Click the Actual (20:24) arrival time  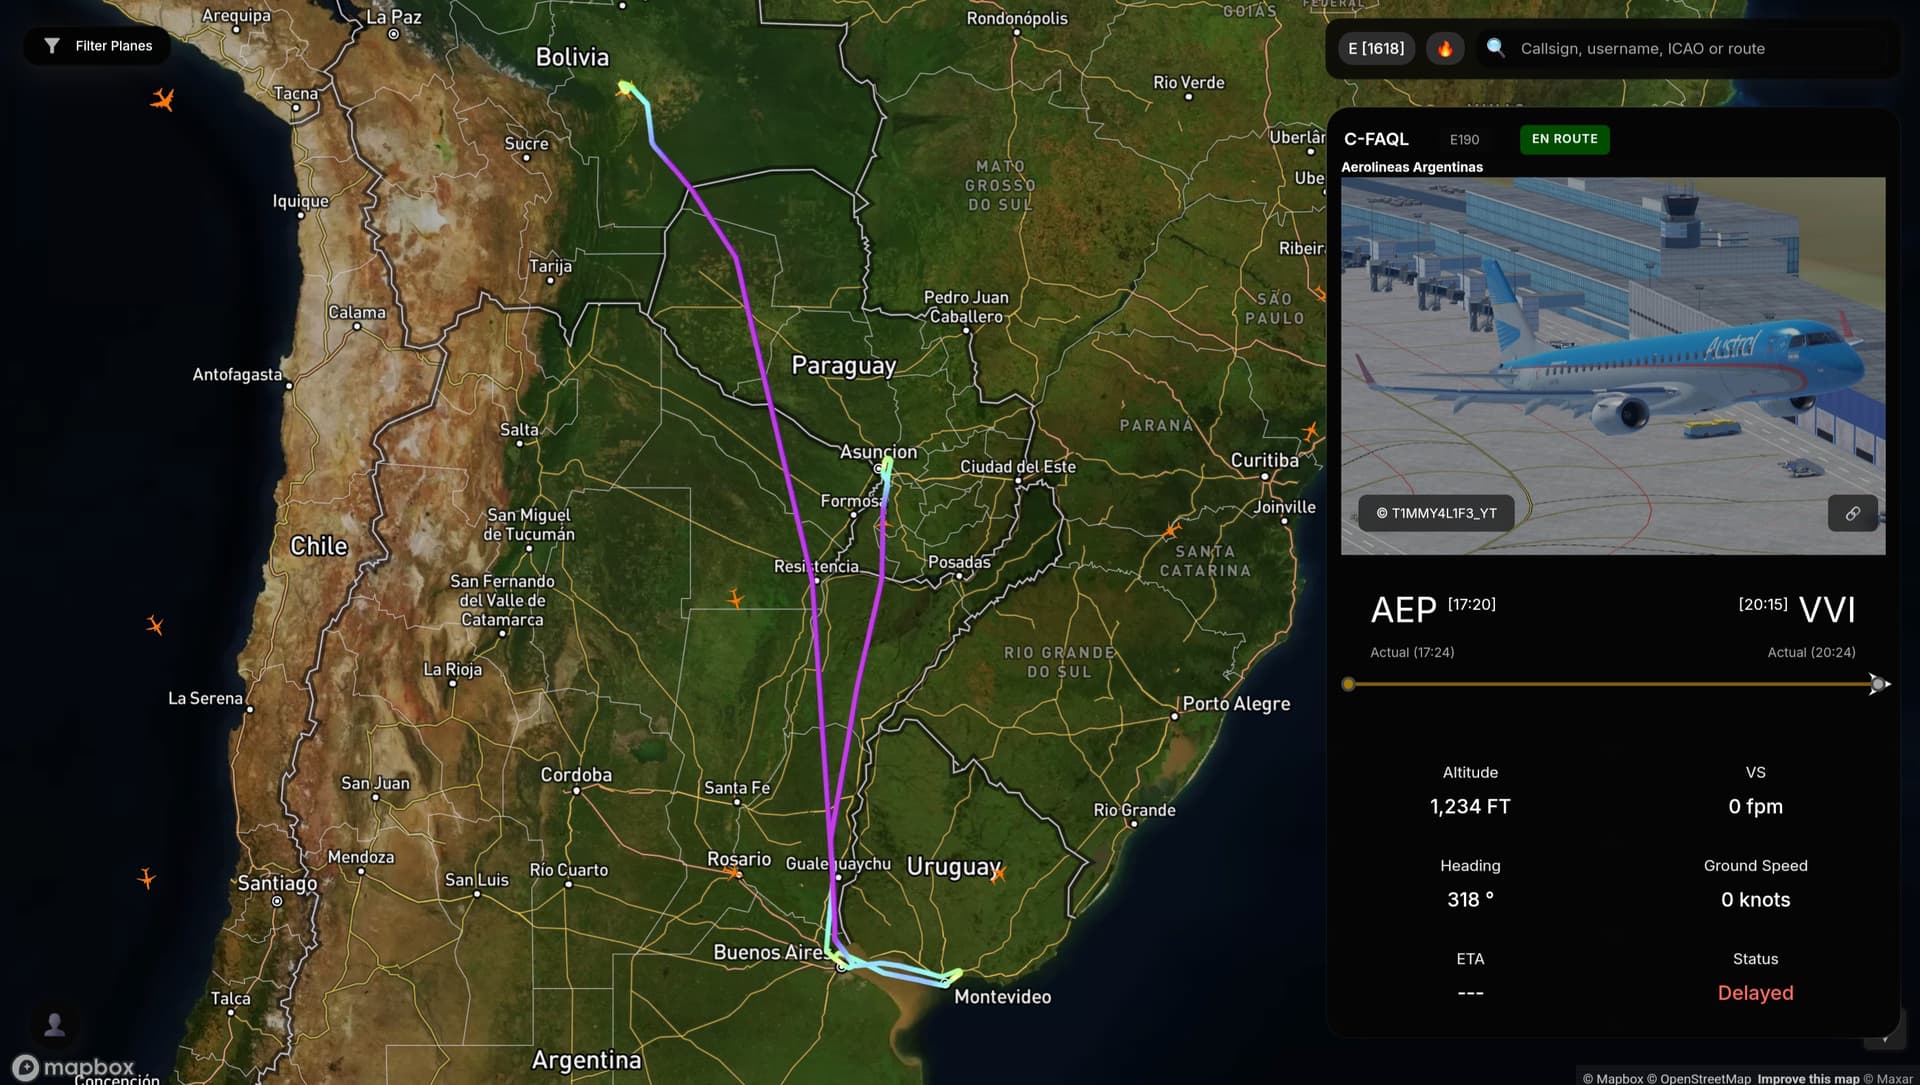pos(1811,652)
